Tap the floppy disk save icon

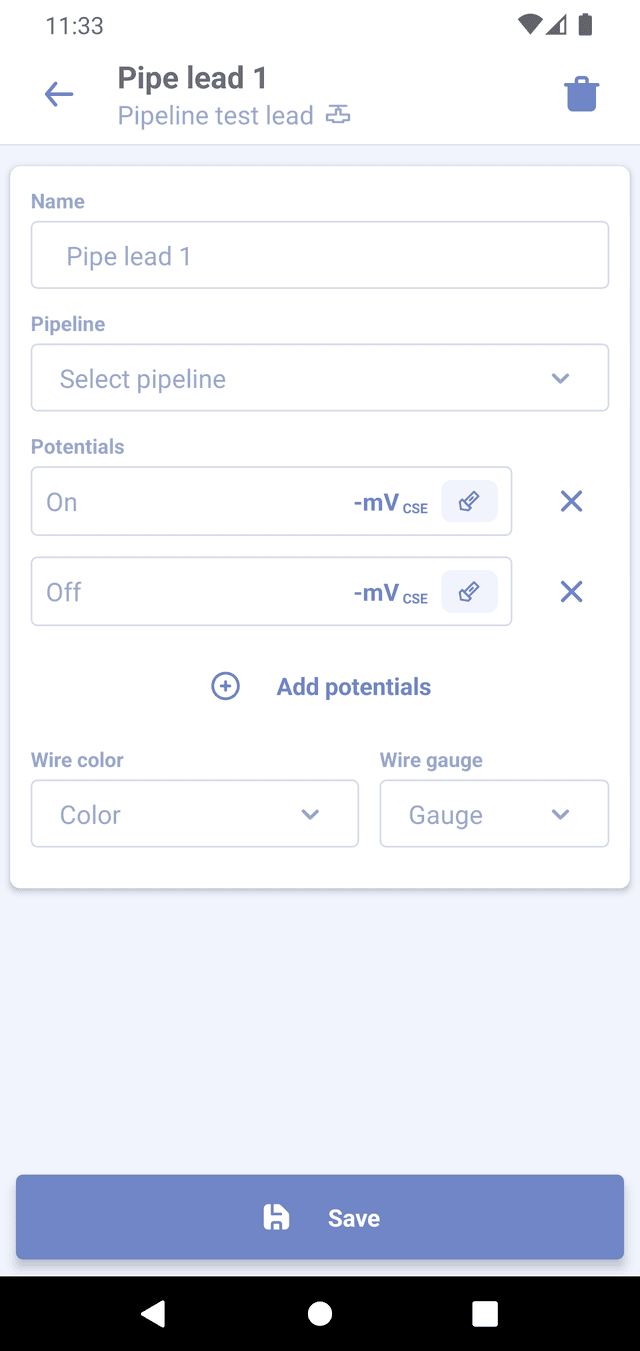coord(276,1217)
